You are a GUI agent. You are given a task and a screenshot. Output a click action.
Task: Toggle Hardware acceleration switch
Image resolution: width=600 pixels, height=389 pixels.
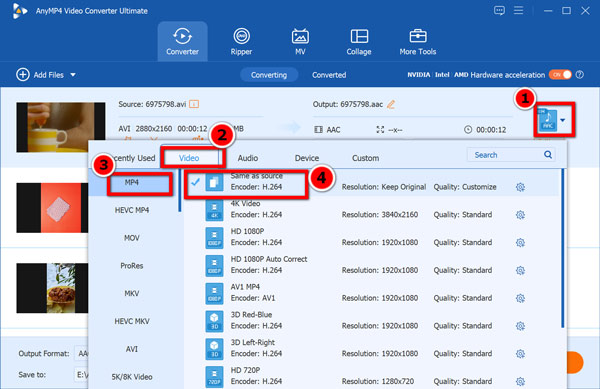click(x=560, y=75)
